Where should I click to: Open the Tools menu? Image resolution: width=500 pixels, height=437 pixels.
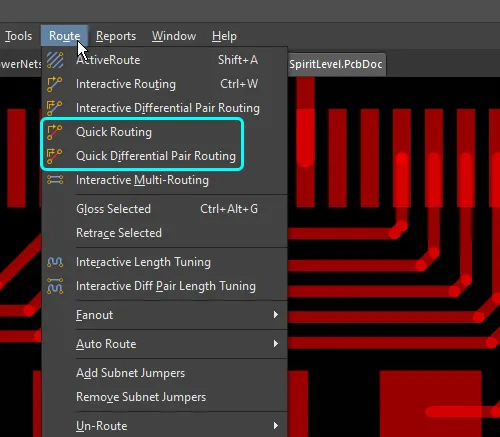pos(18,36)
